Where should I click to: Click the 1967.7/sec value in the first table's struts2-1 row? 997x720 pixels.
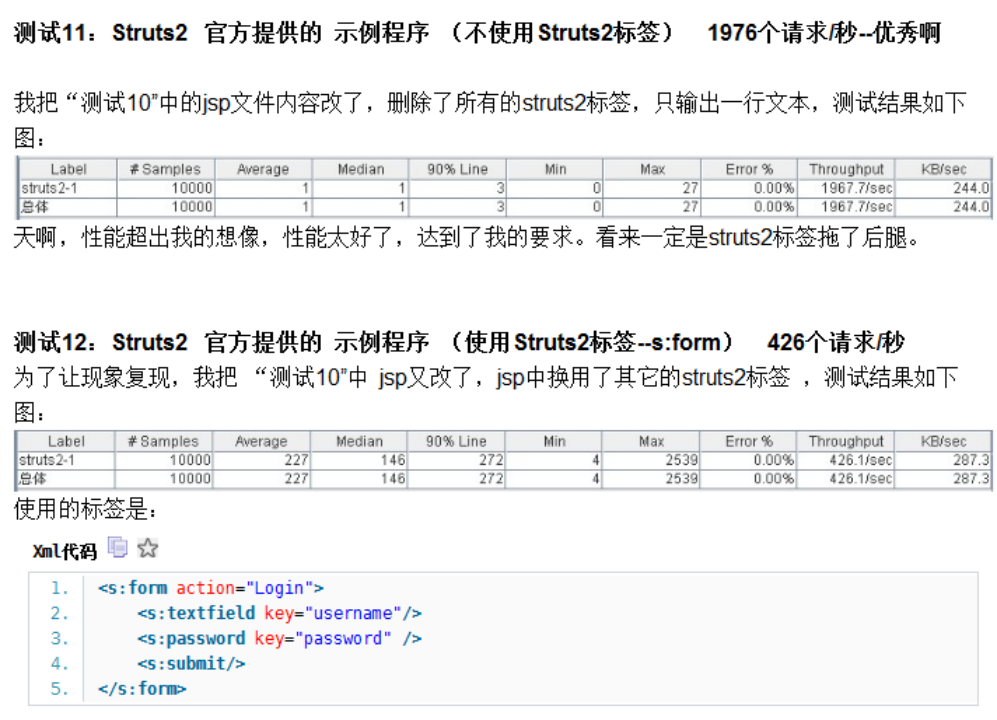tap(856, 188)
